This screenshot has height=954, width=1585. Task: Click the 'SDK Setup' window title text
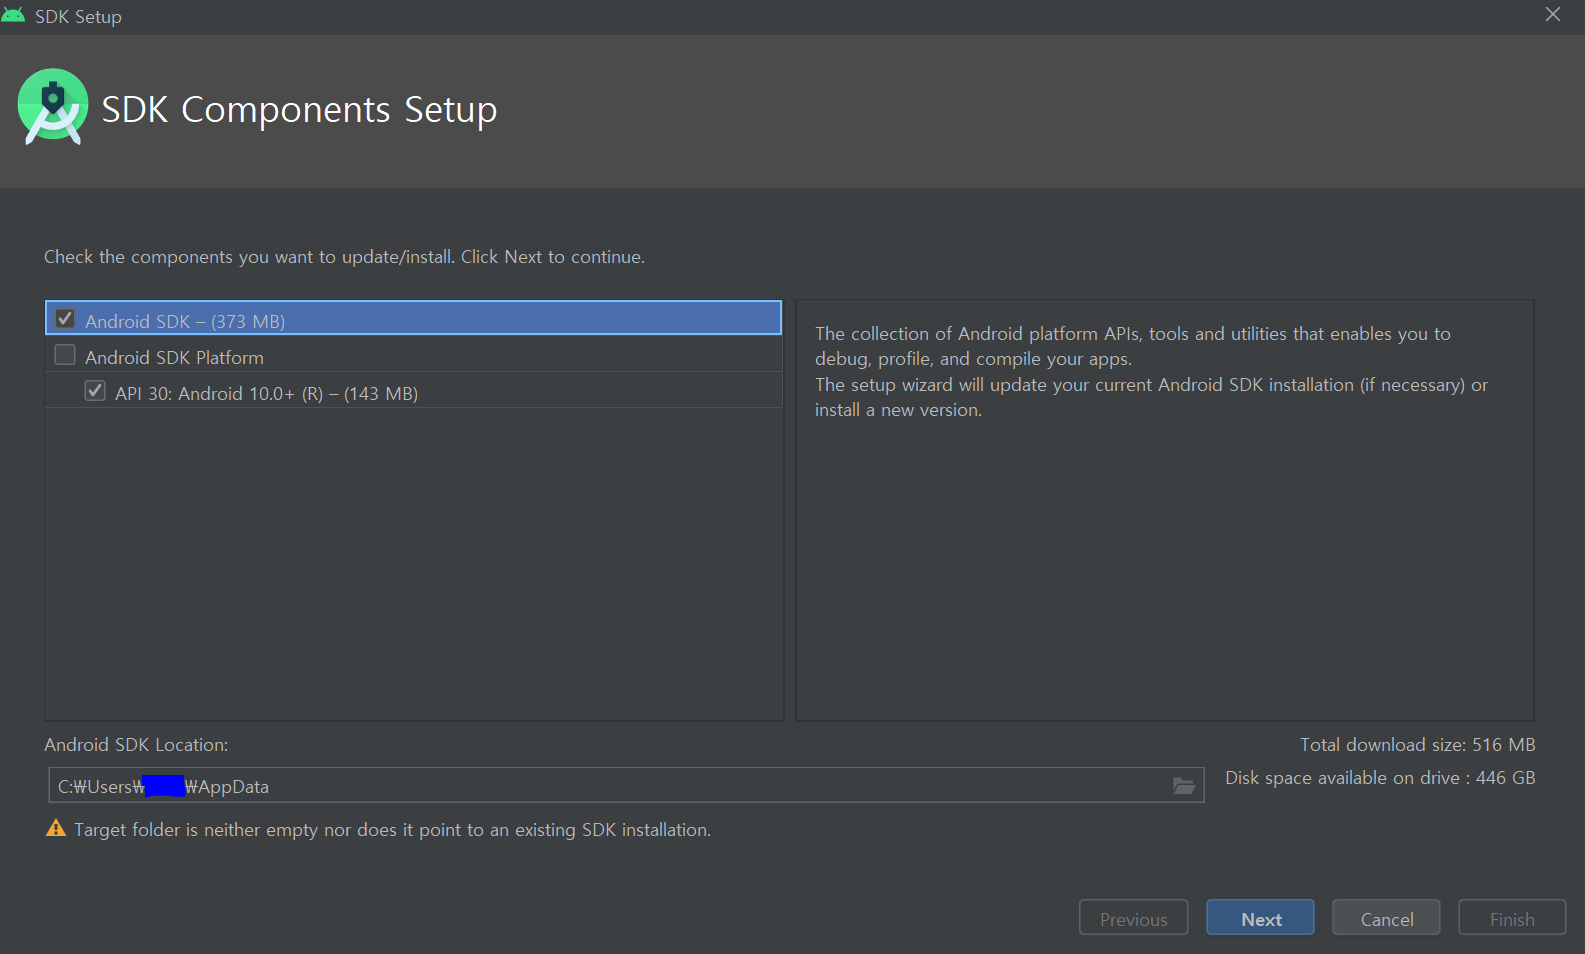tap(78, 17)
